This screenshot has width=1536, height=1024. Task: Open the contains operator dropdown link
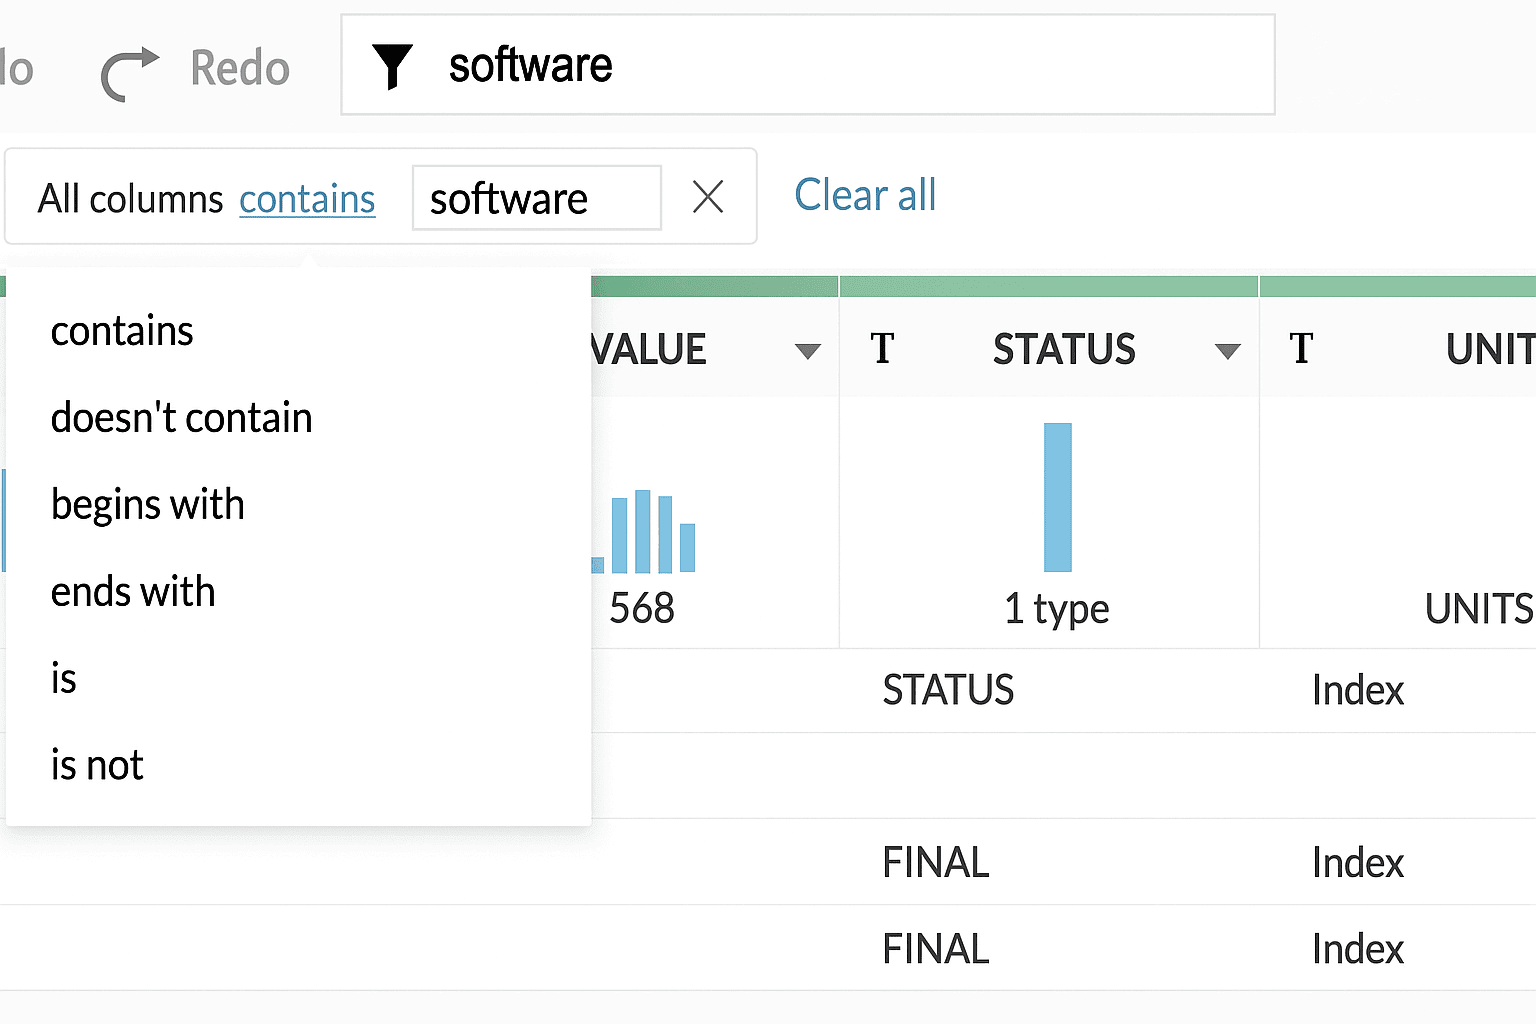[x=307, y=199]
